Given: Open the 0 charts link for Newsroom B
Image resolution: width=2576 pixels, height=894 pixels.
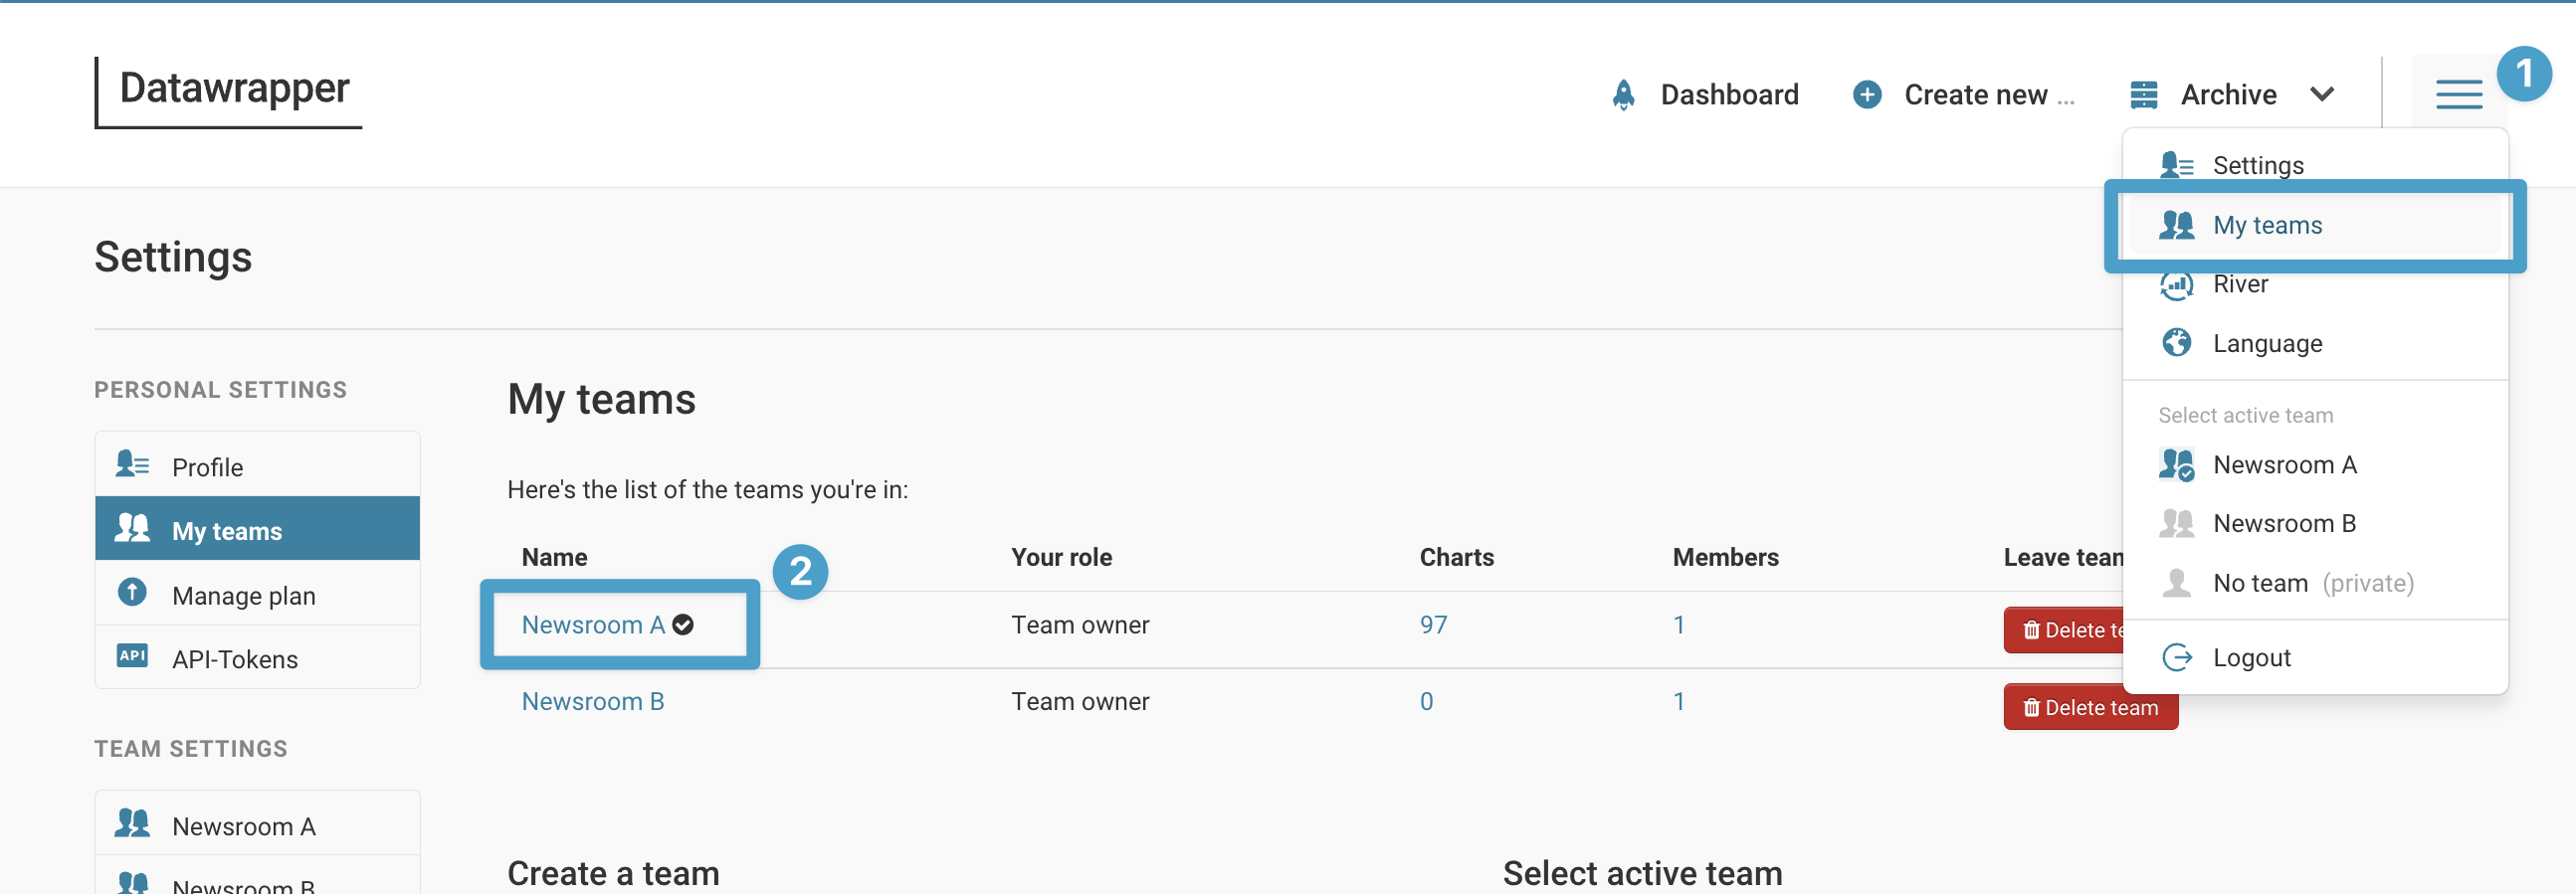Looking at the screenshot, I should click(1426, 702).
